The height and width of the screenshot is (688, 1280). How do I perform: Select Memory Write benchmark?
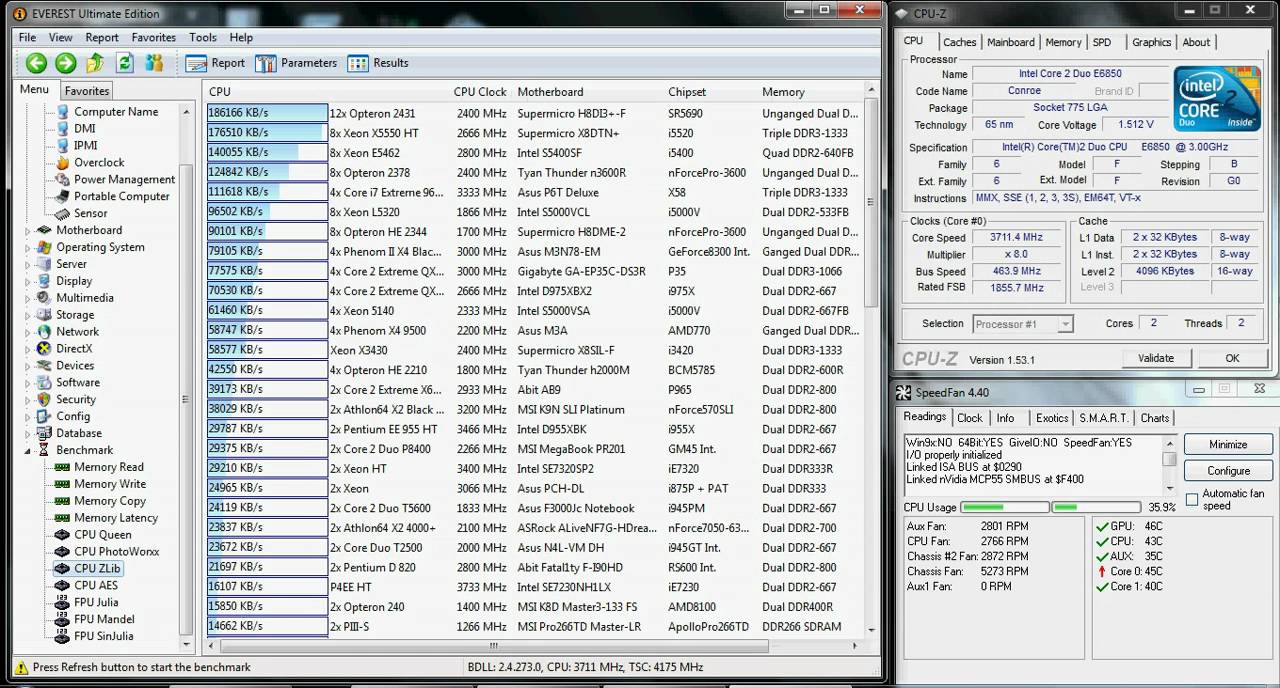point(110,484)
